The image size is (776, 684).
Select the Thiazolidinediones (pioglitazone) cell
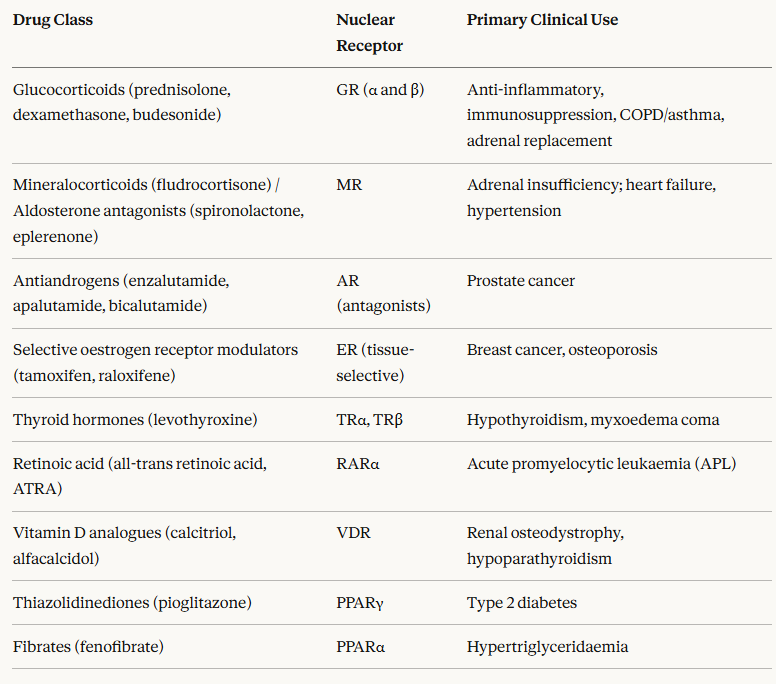[132, 603]
